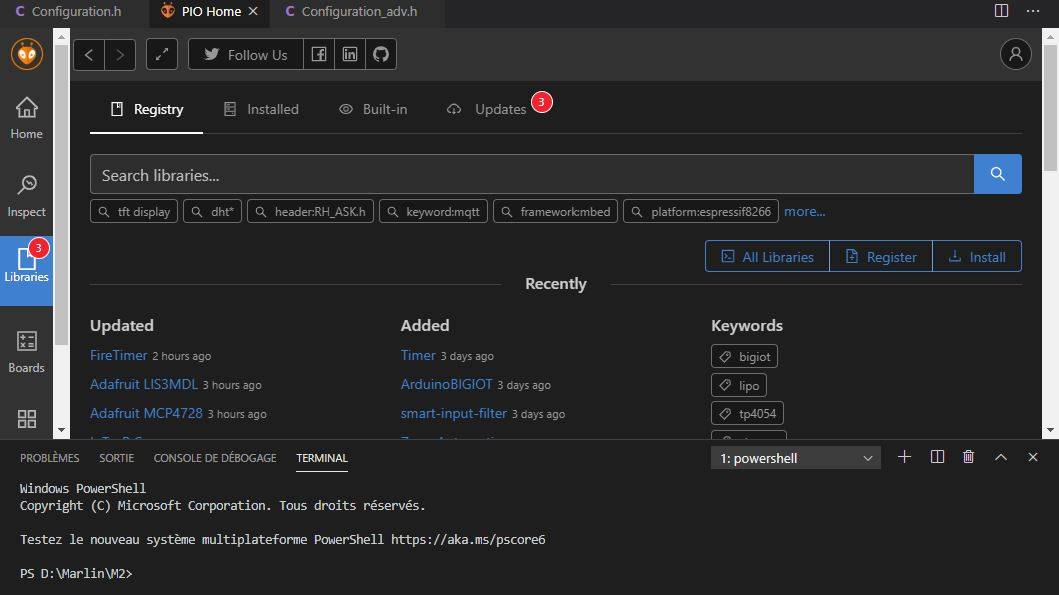The width and height of the screenshot is (1059, 595).
Task: Select the Registry tab
Action: (147, 109)
